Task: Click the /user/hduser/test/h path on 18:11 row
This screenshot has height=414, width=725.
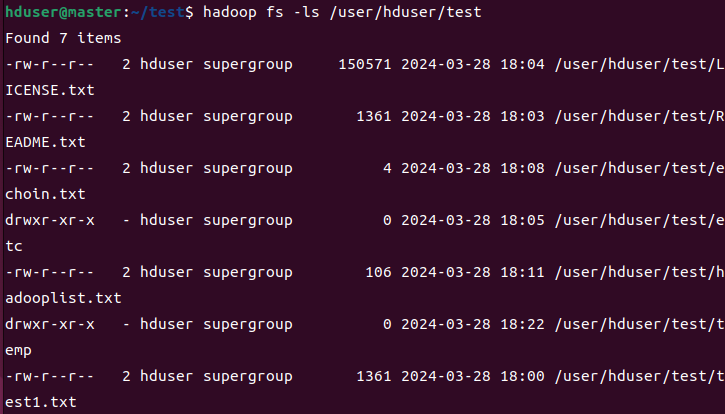Action: click(639, 272)
